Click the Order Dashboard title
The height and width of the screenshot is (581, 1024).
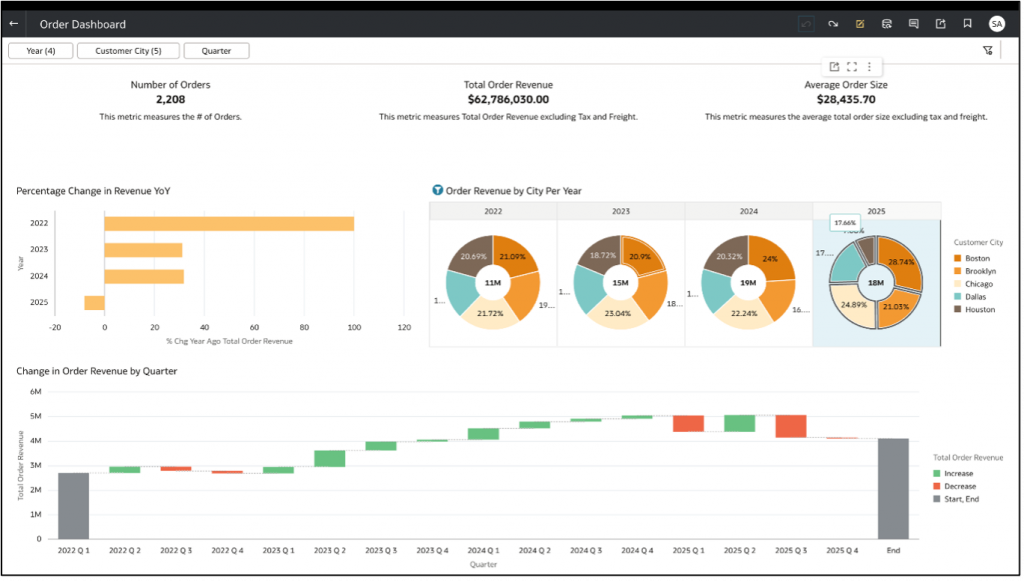point(83,25)
